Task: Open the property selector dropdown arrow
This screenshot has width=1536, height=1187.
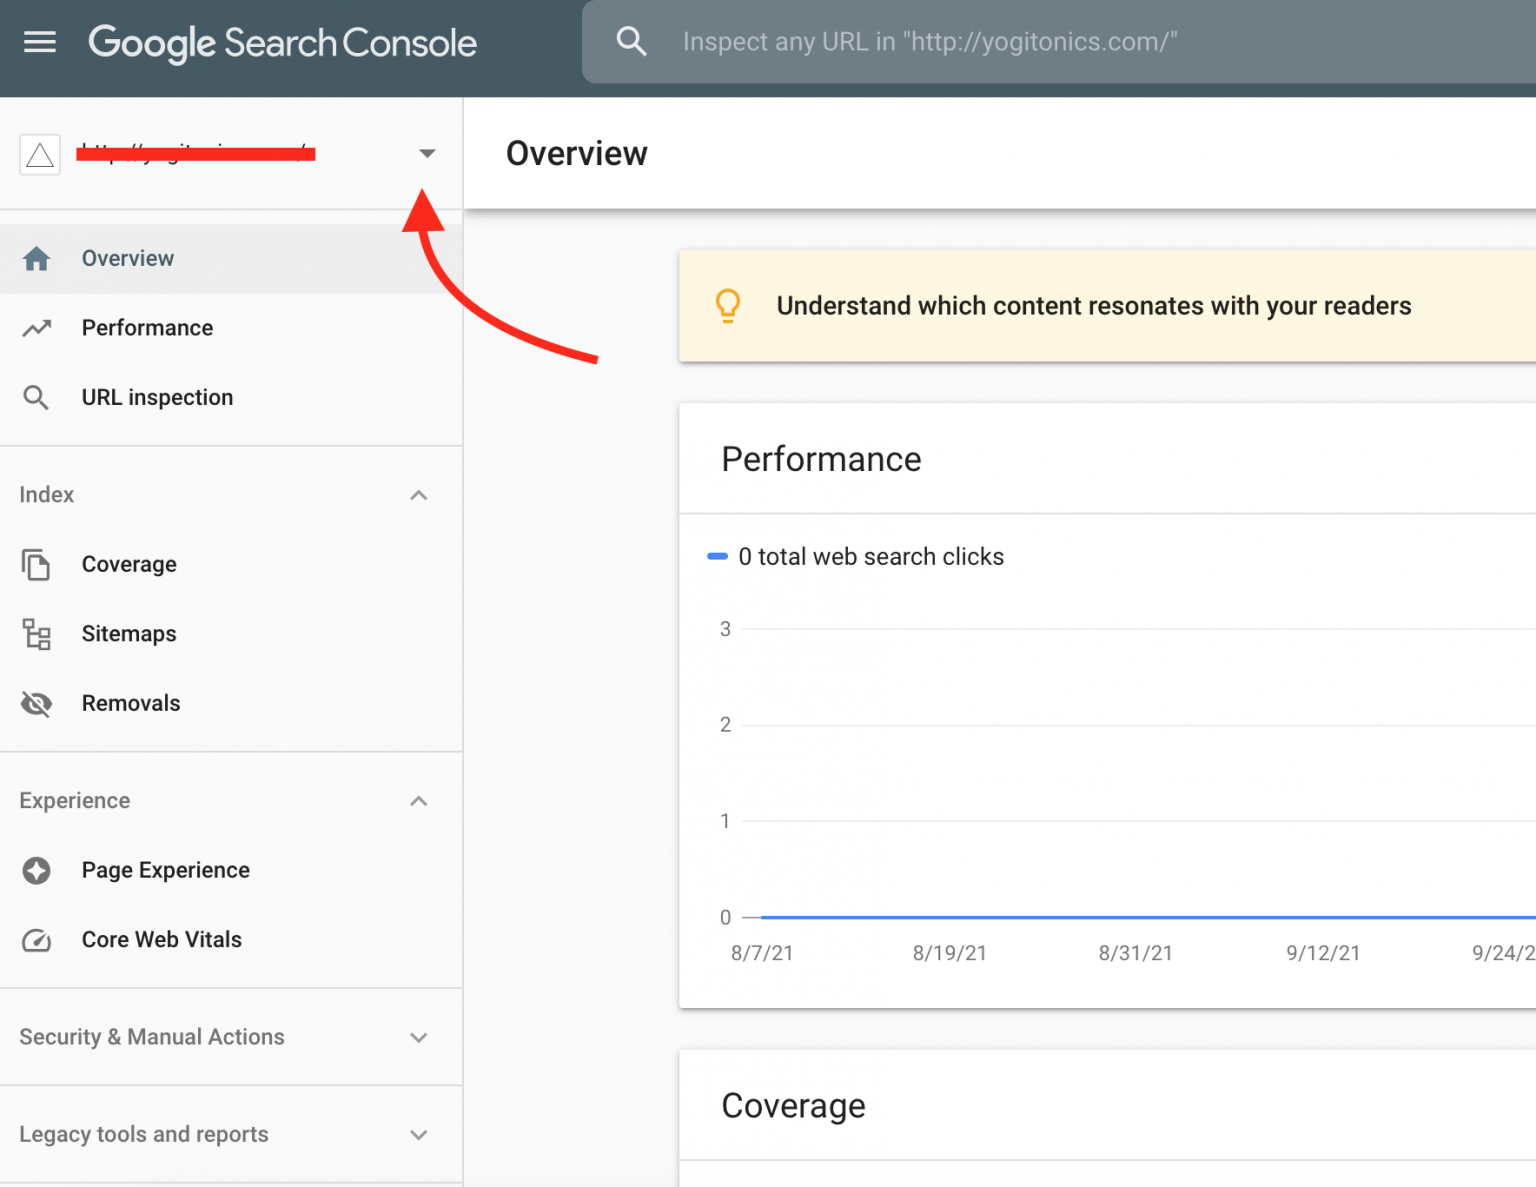Action: pyautogui.click(x=427, y=154)
